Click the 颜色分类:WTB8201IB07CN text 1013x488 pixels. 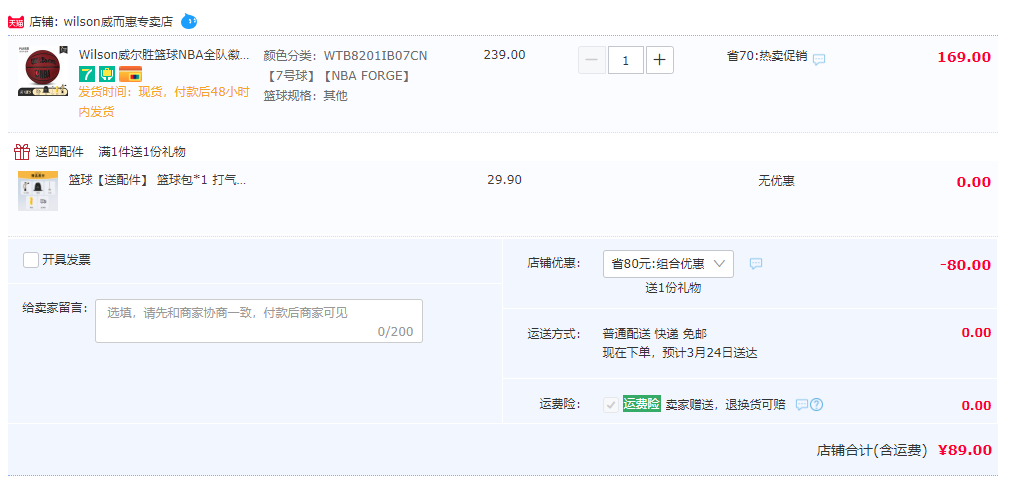(x=346, y=56)
